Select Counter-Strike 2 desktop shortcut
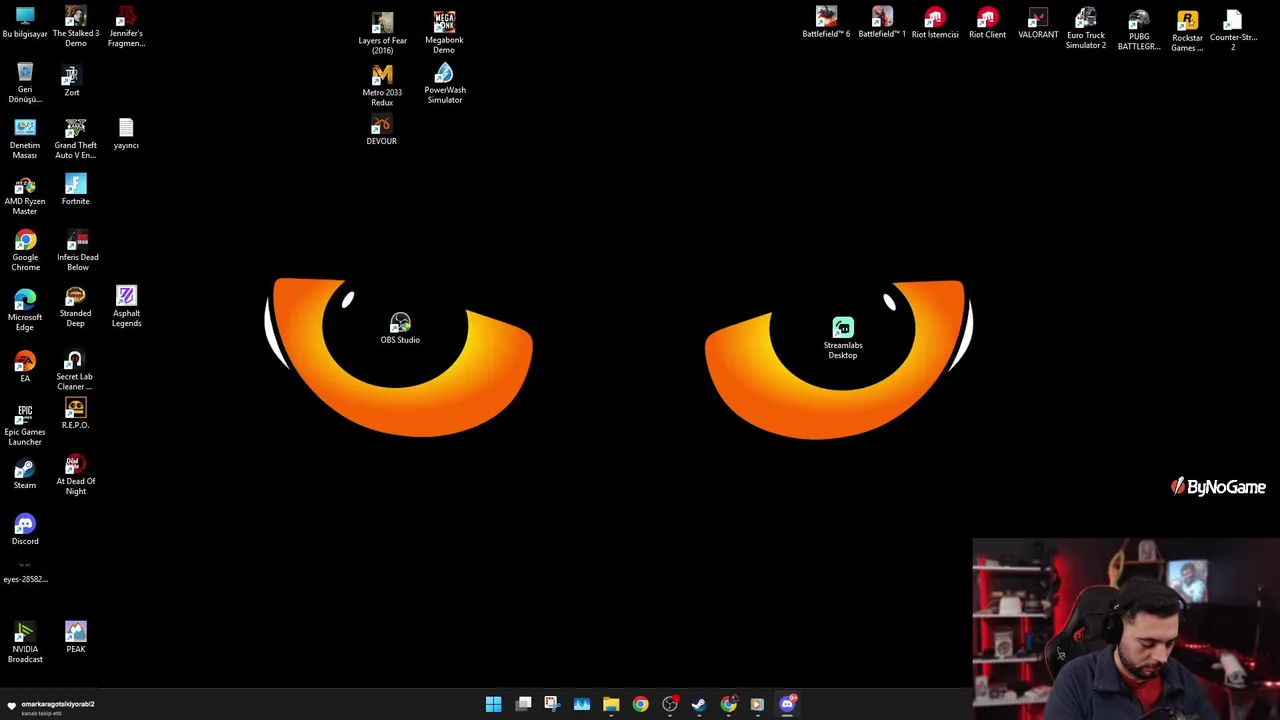 coord(1233,30)
